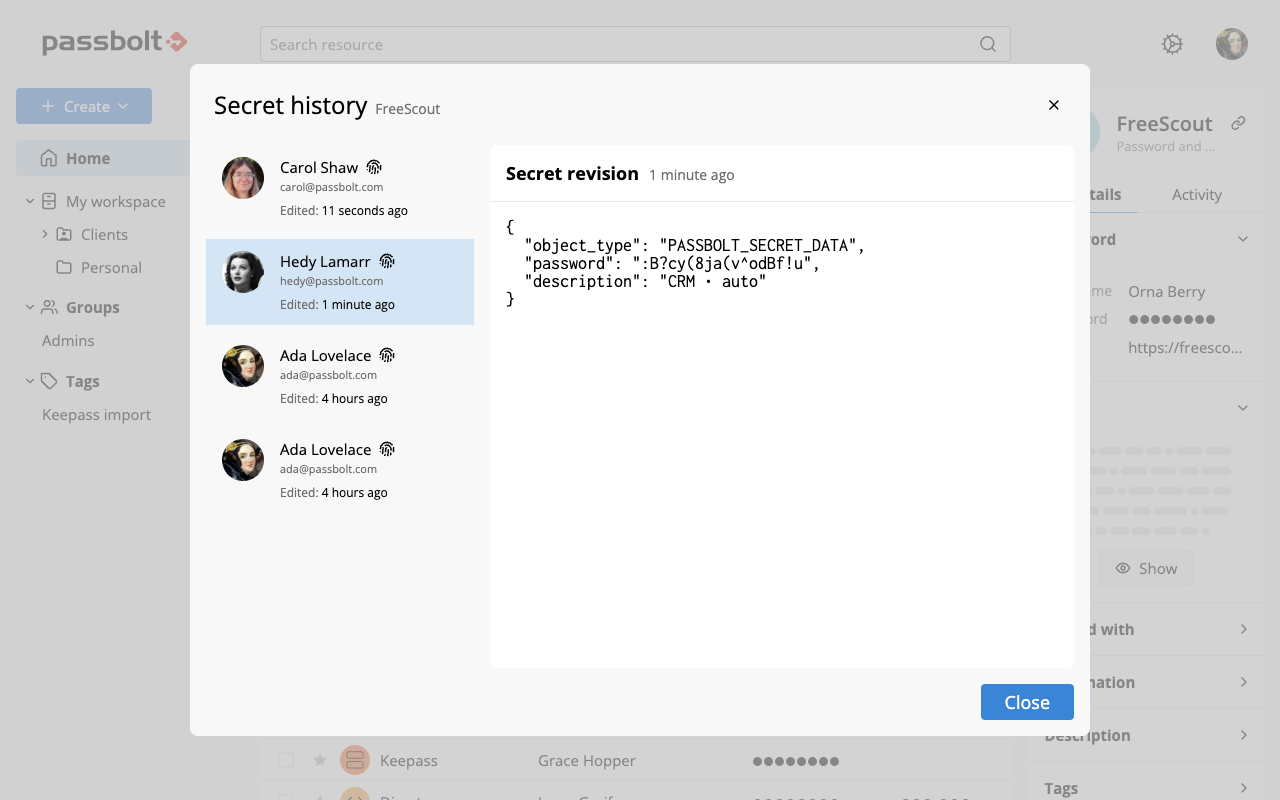The width and height of the screenshot is (1280, 800).
Task: Select the Keepass import tag
Action: 96,414
